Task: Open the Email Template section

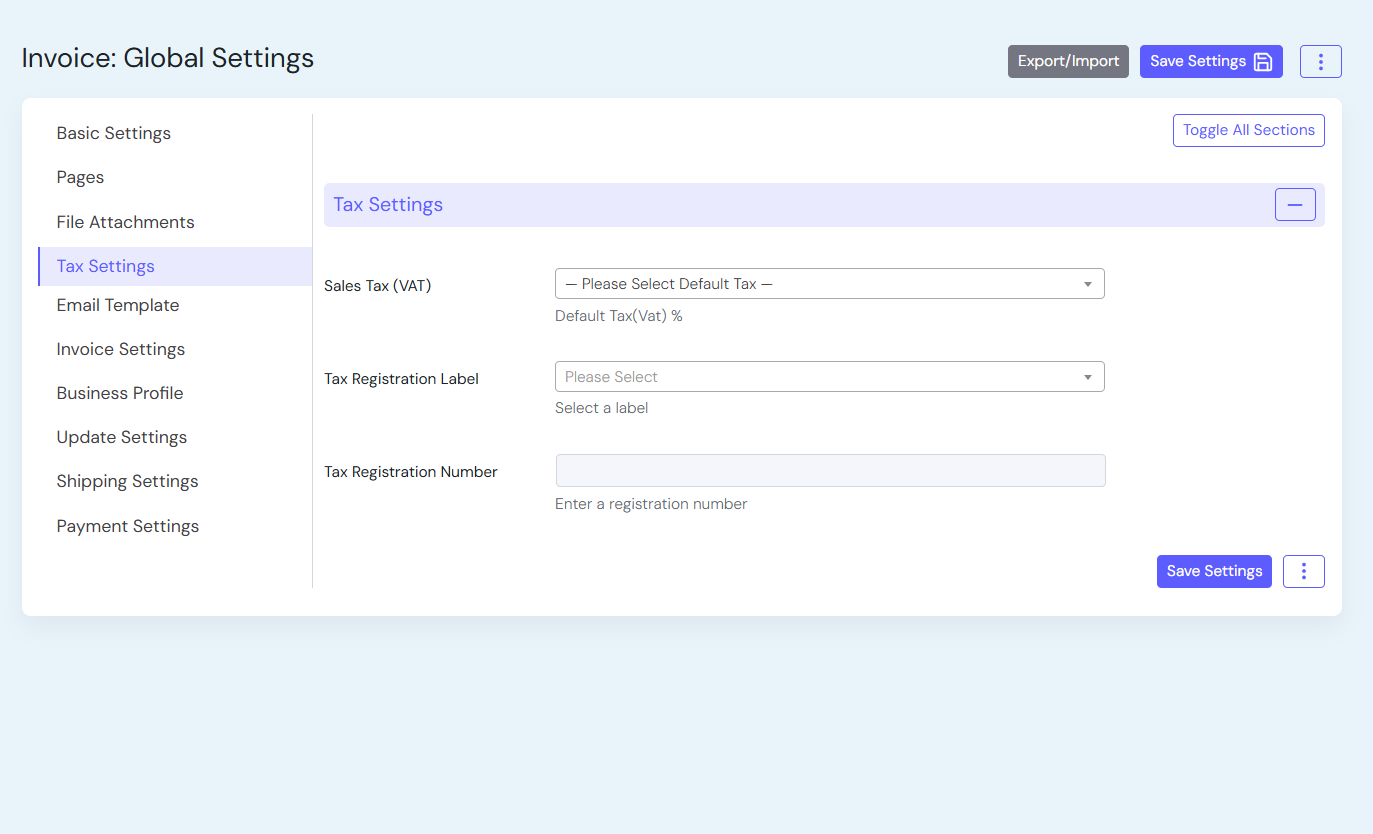Action: tap(118, 305)
